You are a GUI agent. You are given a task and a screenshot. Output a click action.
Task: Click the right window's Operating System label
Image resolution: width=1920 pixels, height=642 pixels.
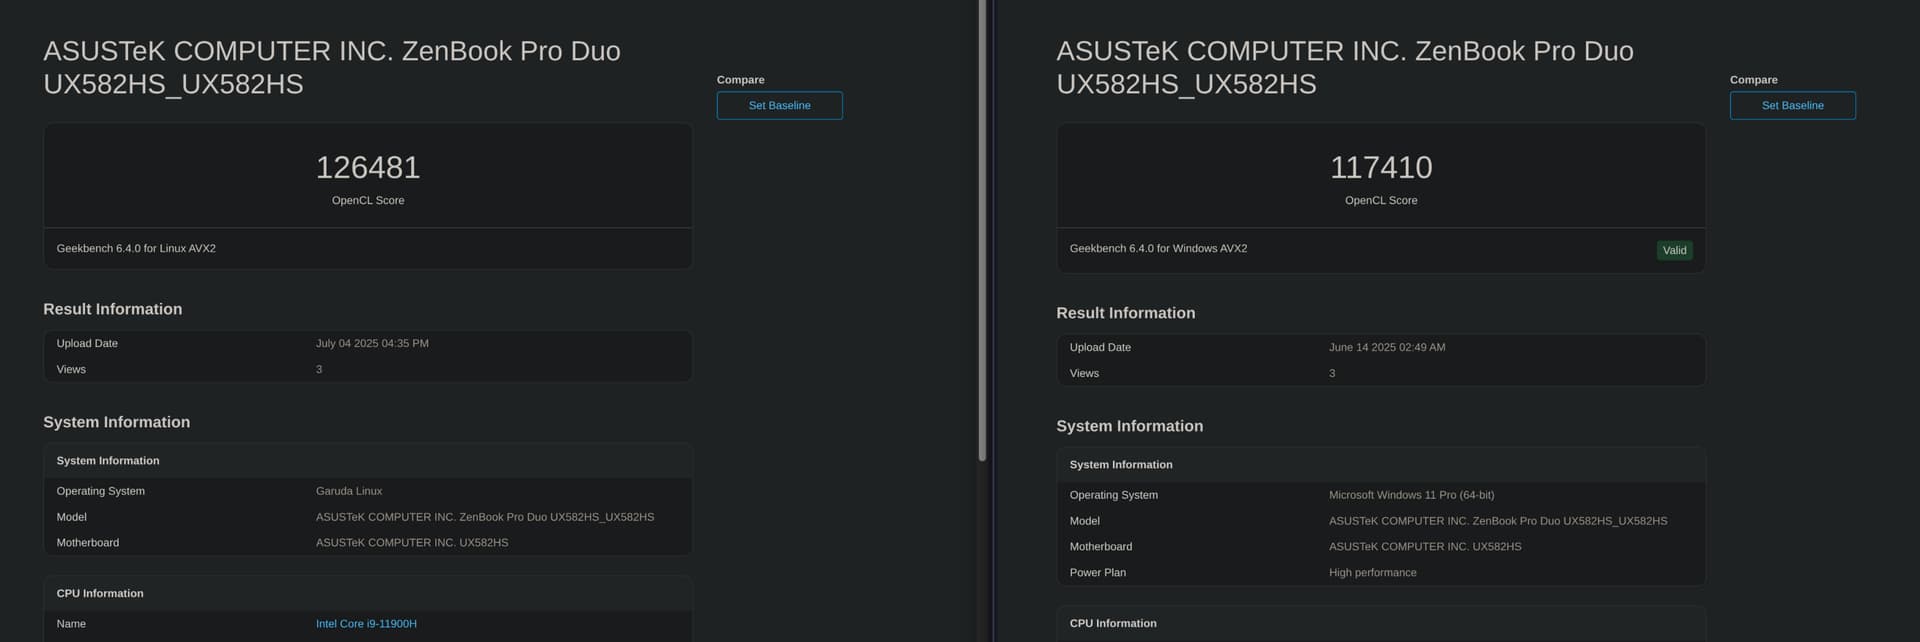[1114, 495]
